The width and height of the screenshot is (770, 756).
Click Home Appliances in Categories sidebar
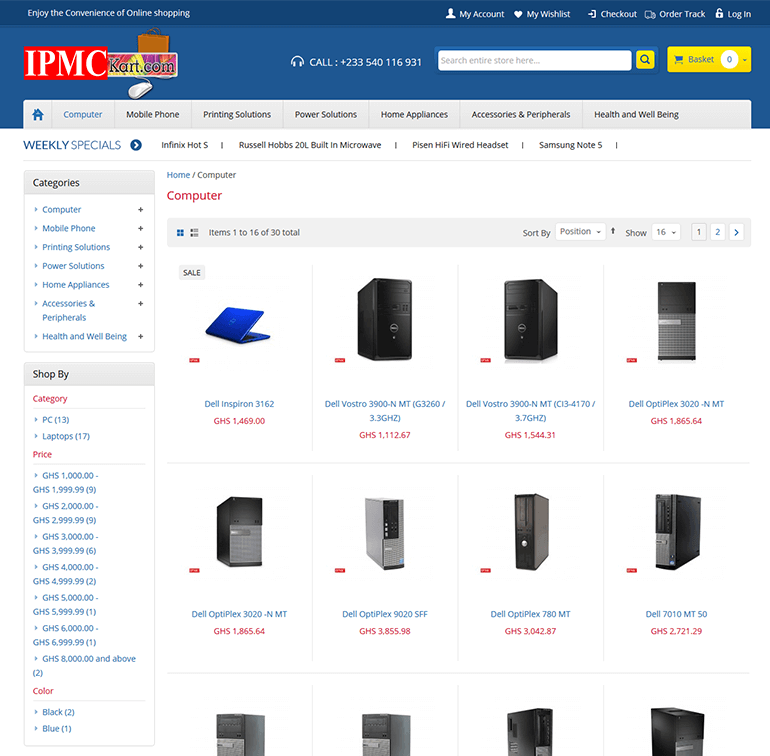pyautogui.click(x=76, y=285)
